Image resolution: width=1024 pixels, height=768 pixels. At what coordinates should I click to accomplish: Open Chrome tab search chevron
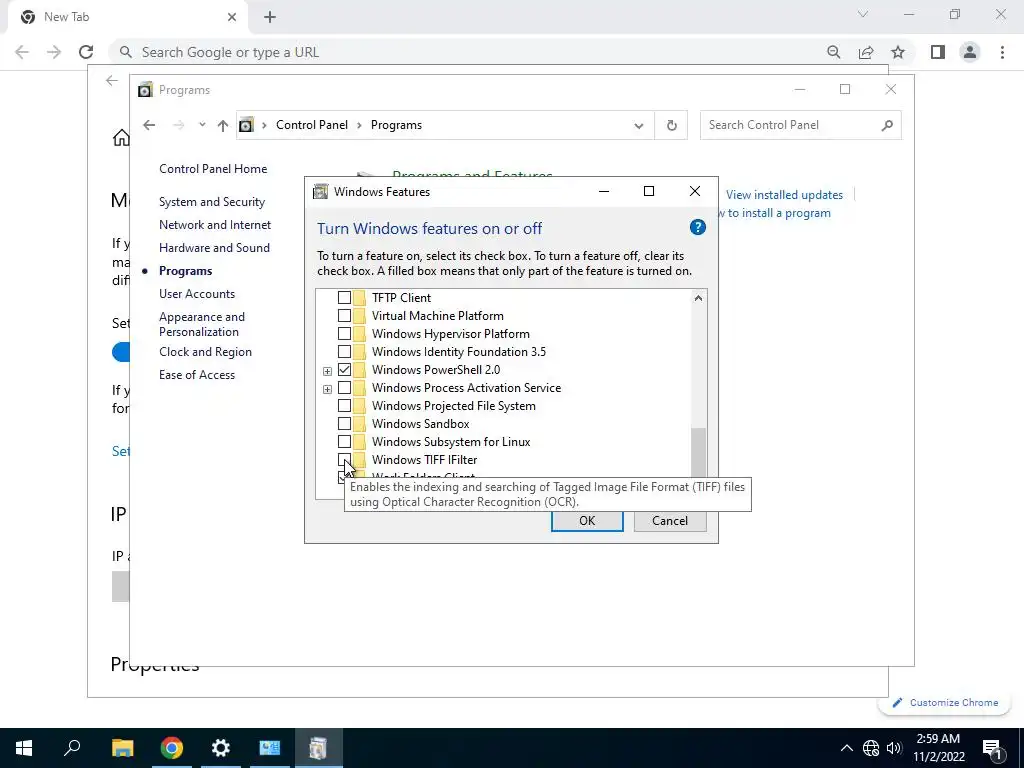tap(863, 14)
